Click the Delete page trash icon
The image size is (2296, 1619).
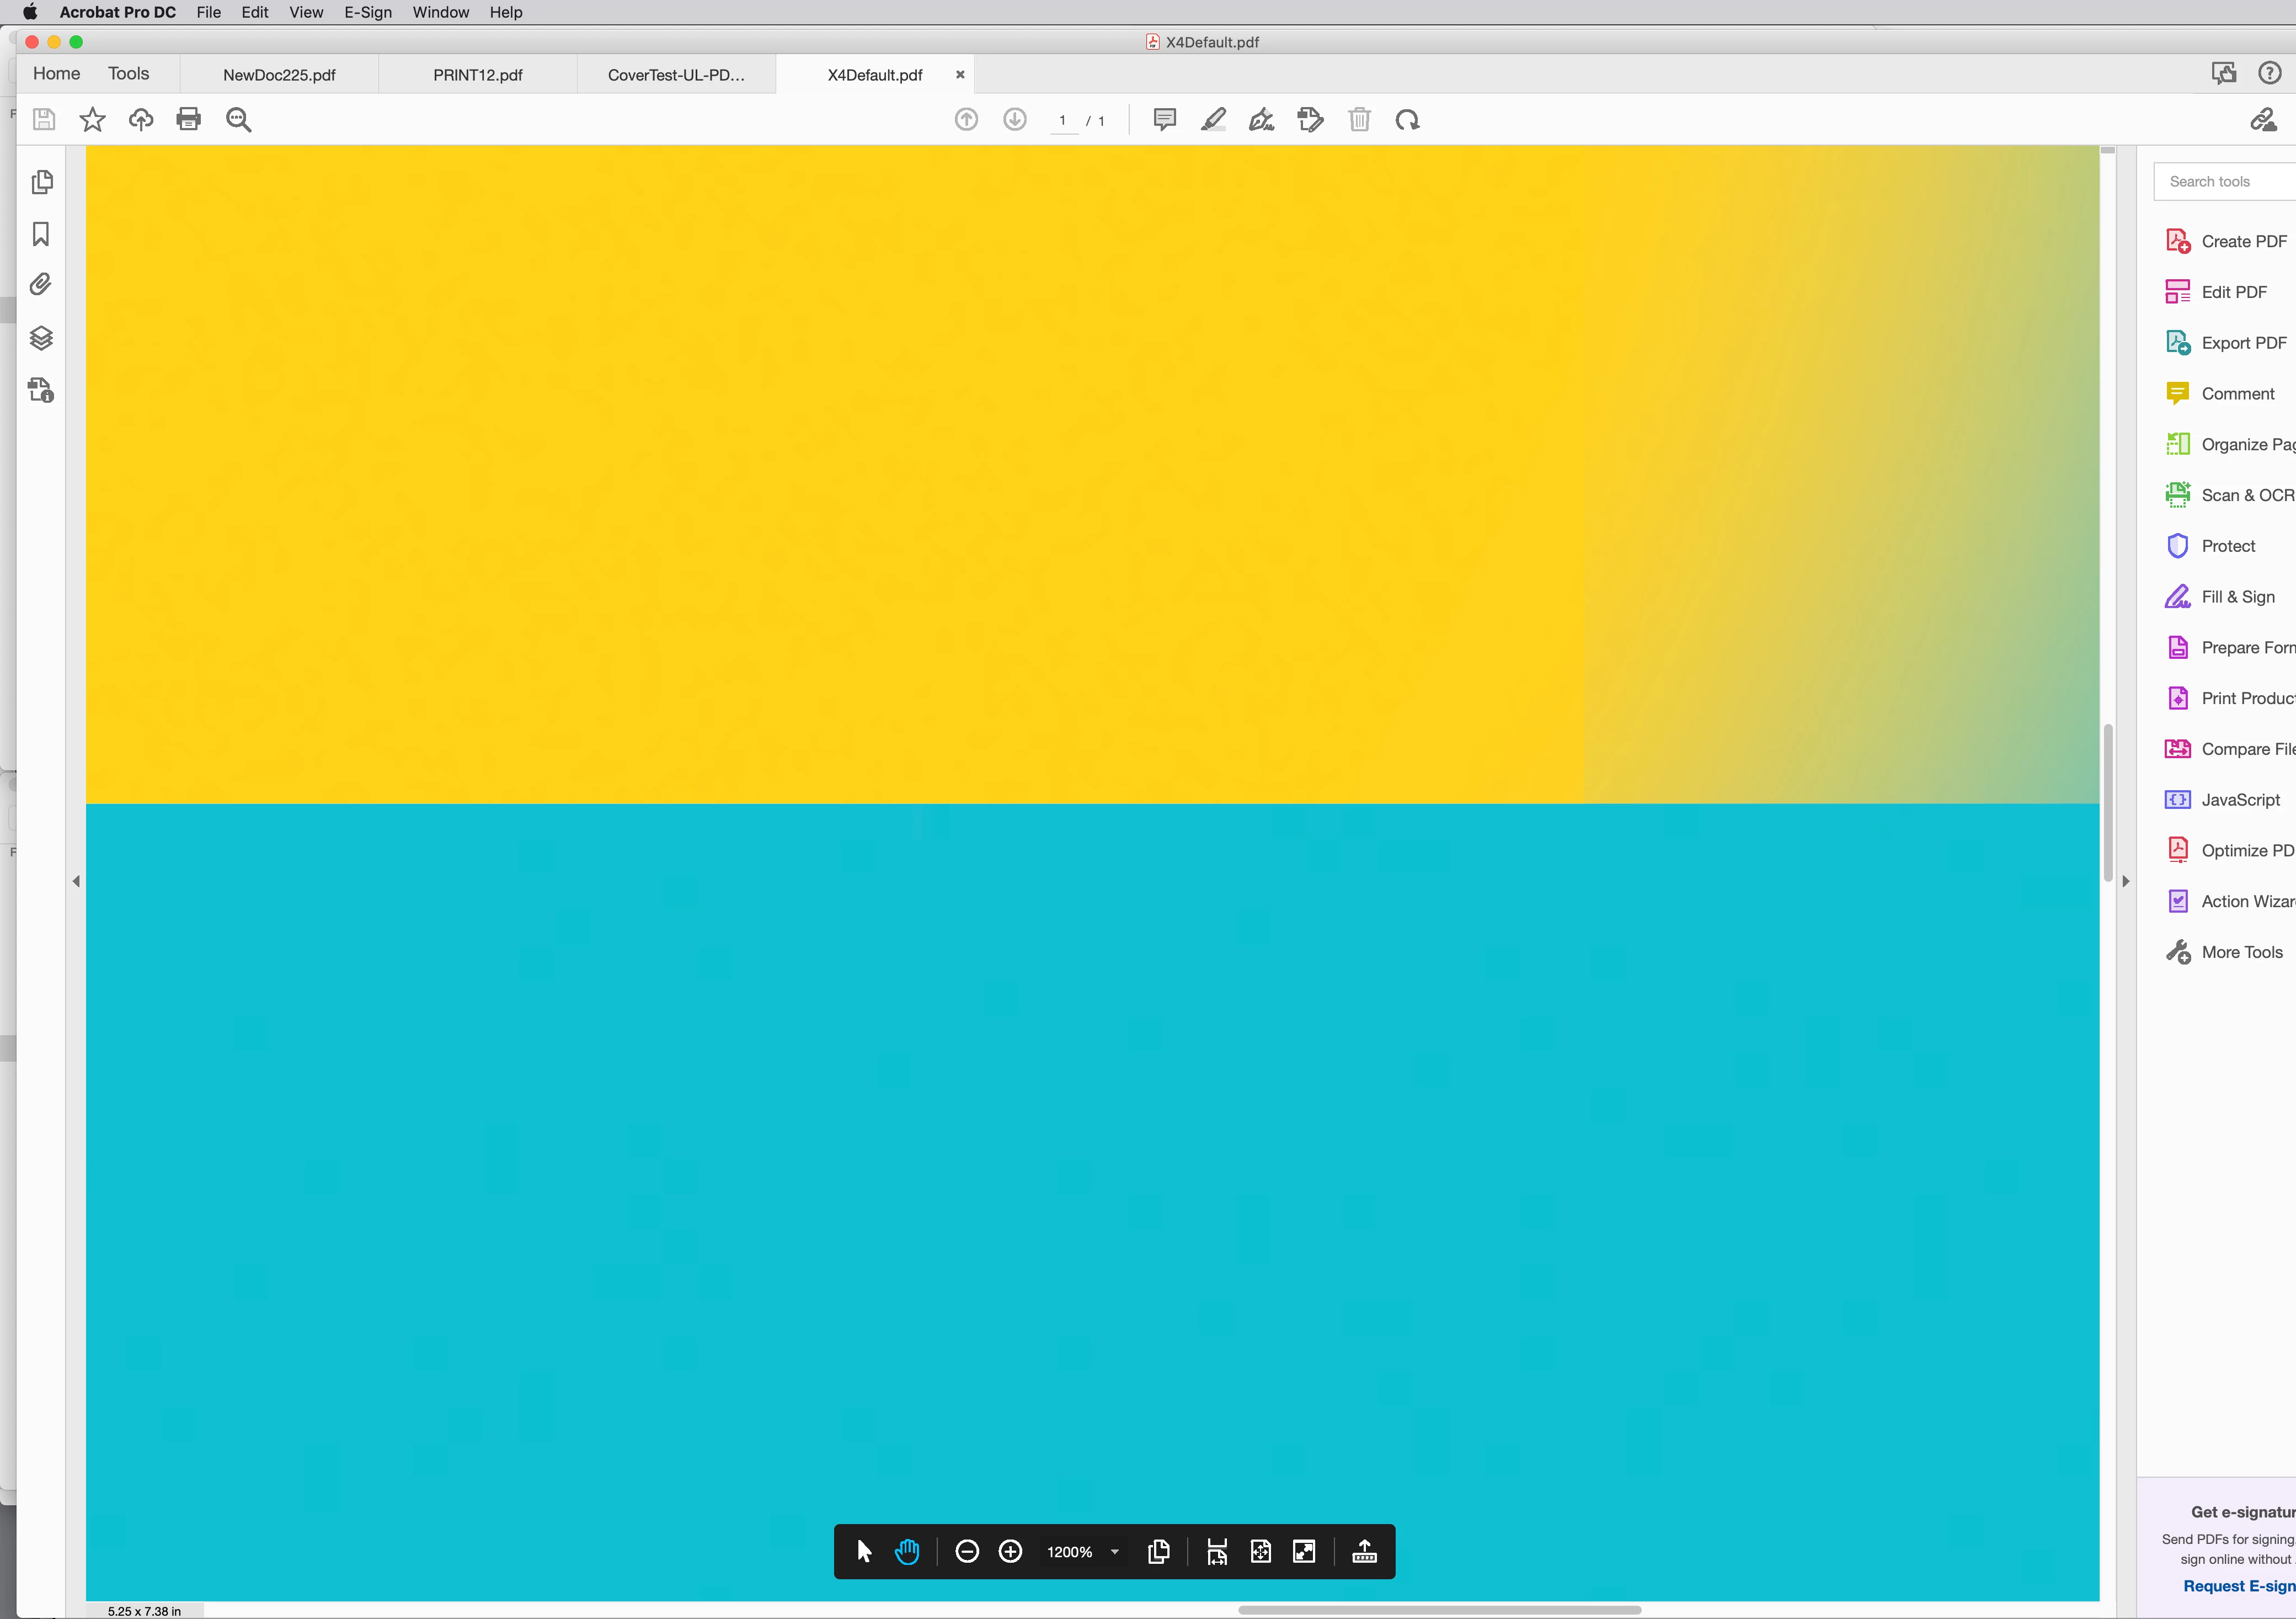(x=1359, y=120)
